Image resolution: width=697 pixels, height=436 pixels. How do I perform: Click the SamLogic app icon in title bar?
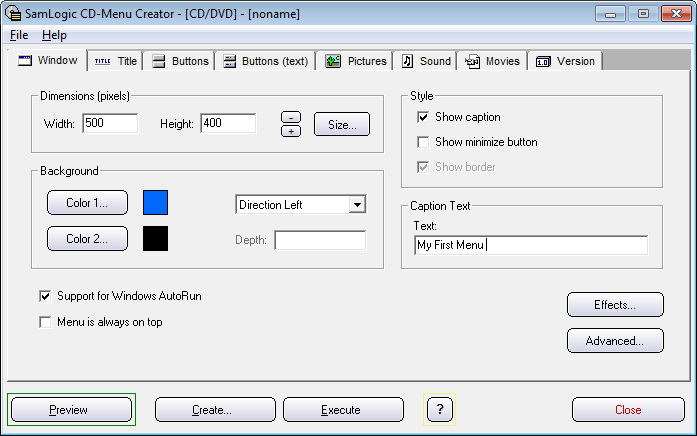[x=13, y=13]
